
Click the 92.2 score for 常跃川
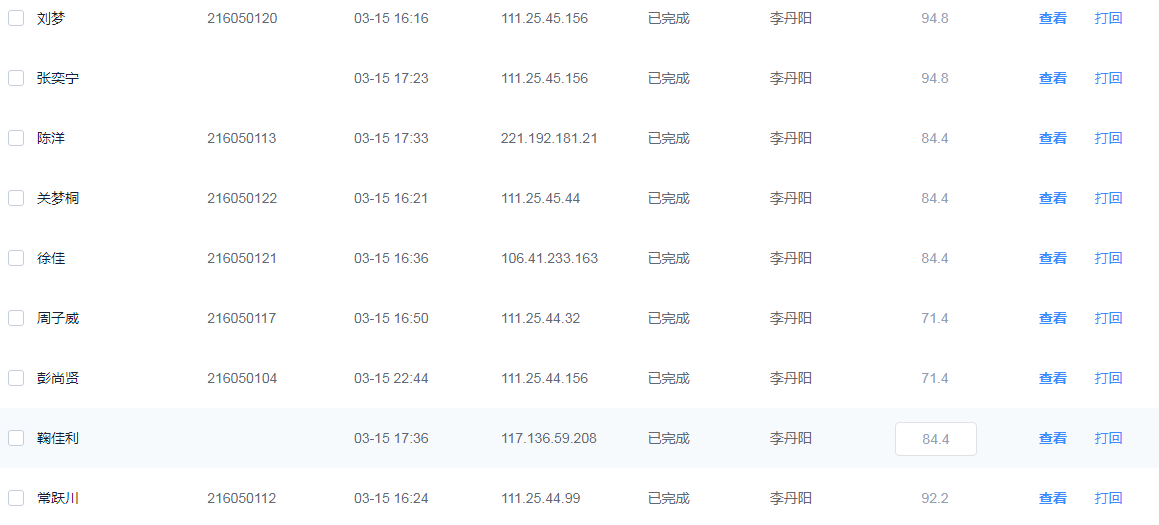pyautogui.click(x=935, y=498)
